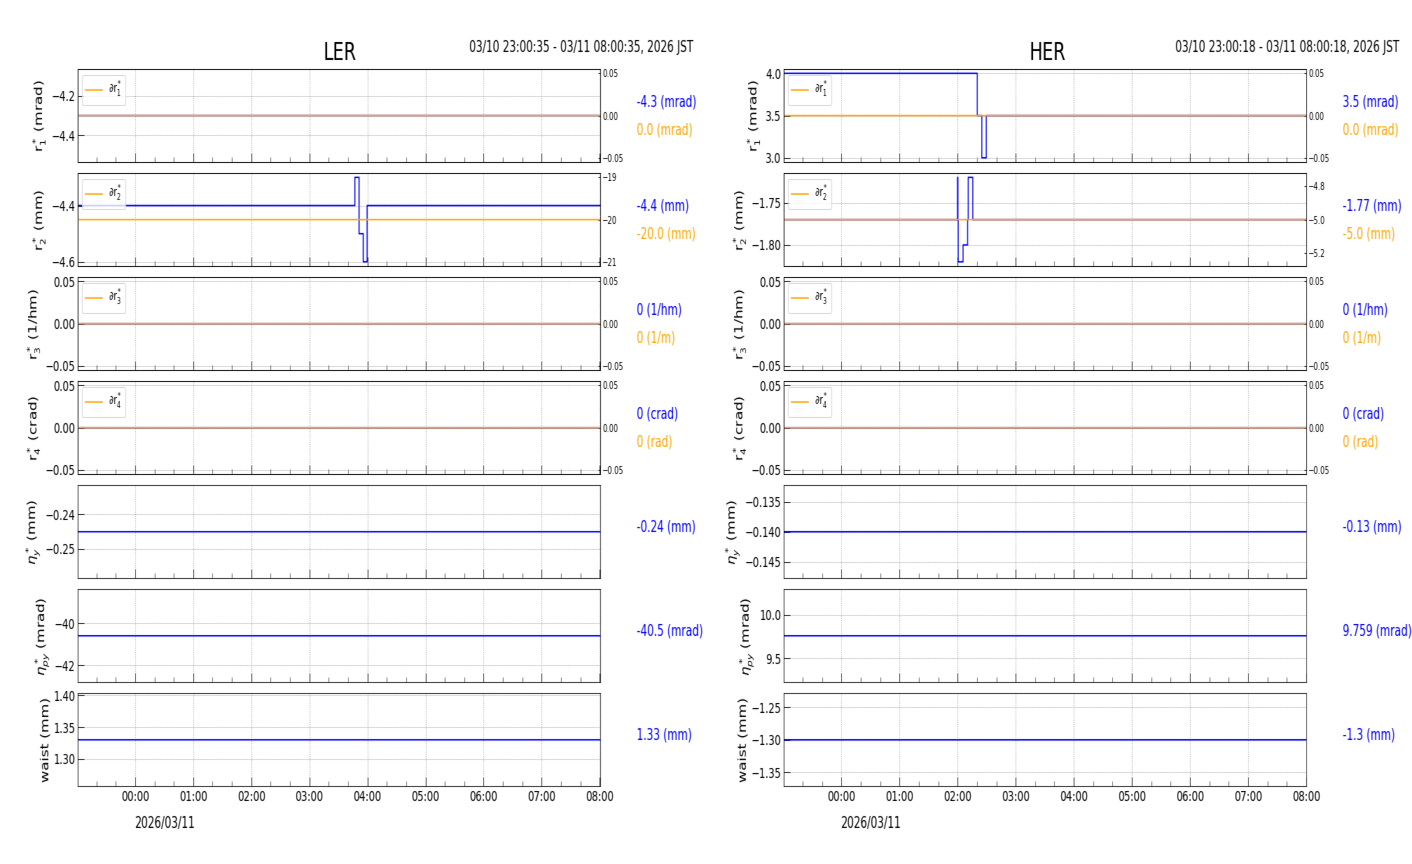Click the LER r3* (1/hm) axis label
The height and width of the screenshot is (864, 1412).
tap(33, 324)
